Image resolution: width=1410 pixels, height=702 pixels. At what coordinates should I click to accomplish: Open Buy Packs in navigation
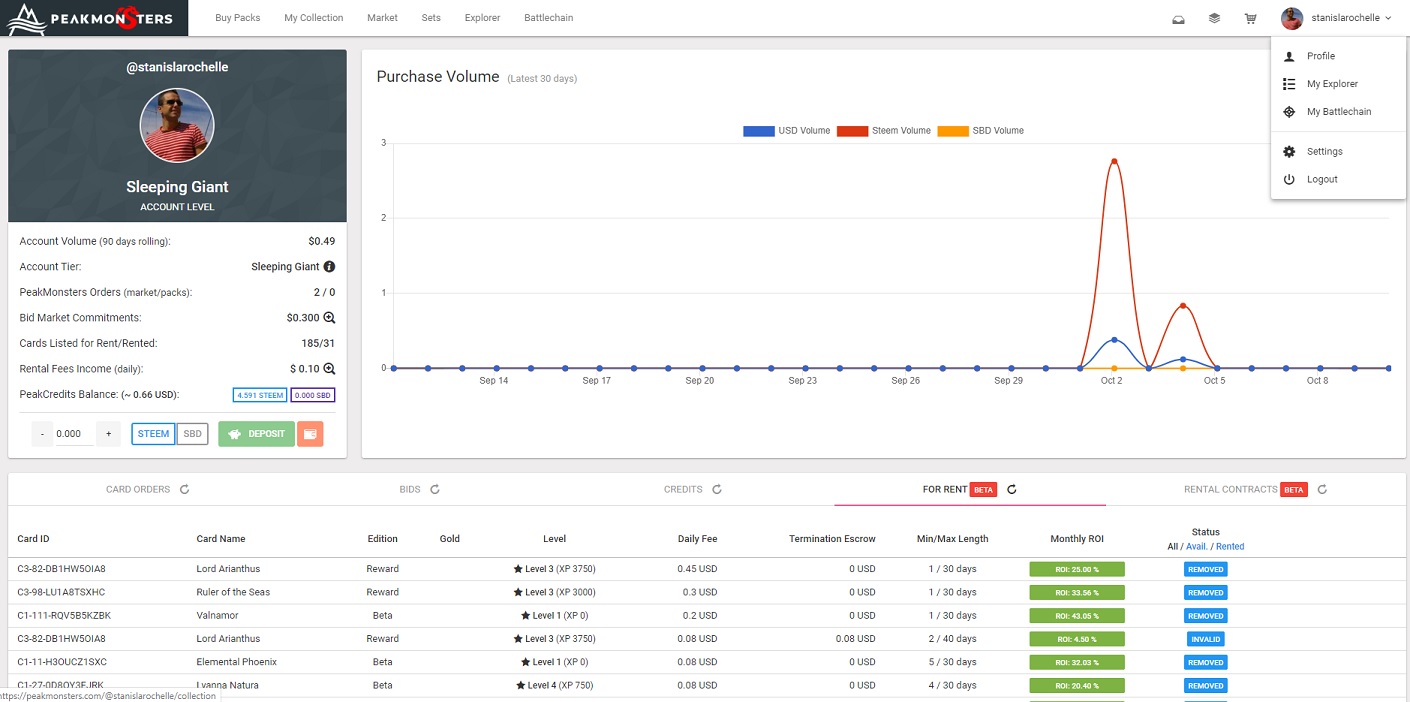(x=238, y=18)
